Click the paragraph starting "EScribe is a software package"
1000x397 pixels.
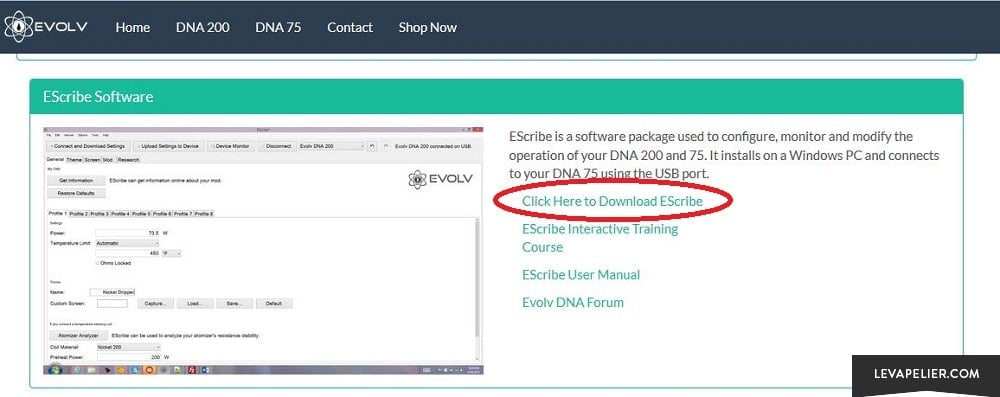pyautogui.click(x=724, y=154)
